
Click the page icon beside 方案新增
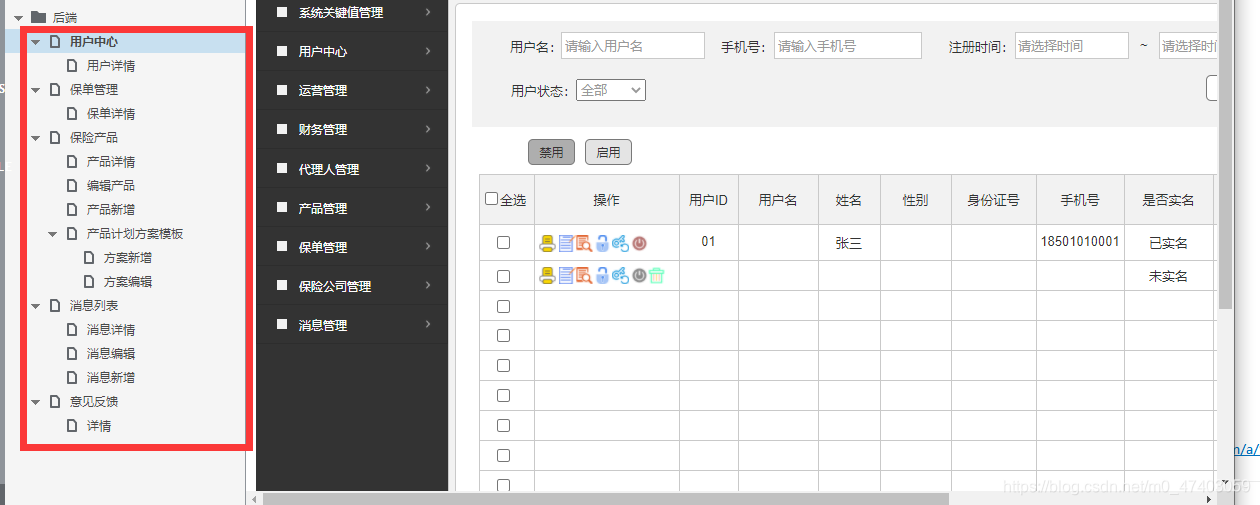(89, 258)
